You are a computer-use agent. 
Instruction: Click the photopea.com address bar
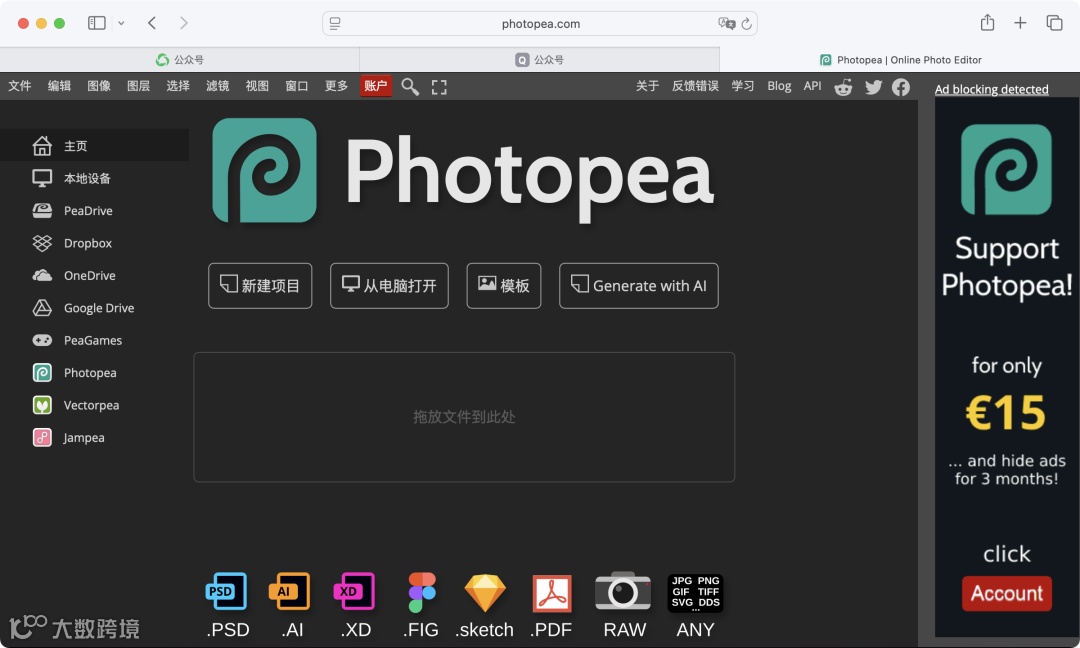540,23
